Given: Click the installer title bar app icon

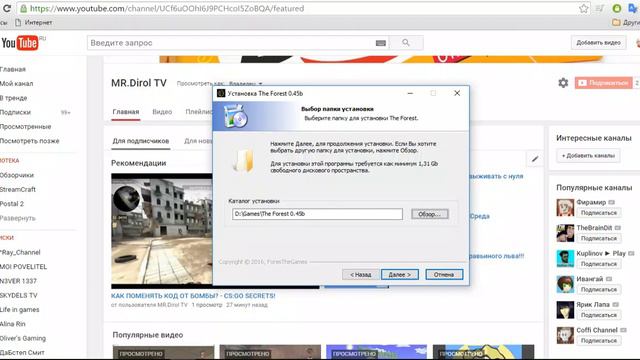Looking at the screenshot, I should (x=221, y=93).
